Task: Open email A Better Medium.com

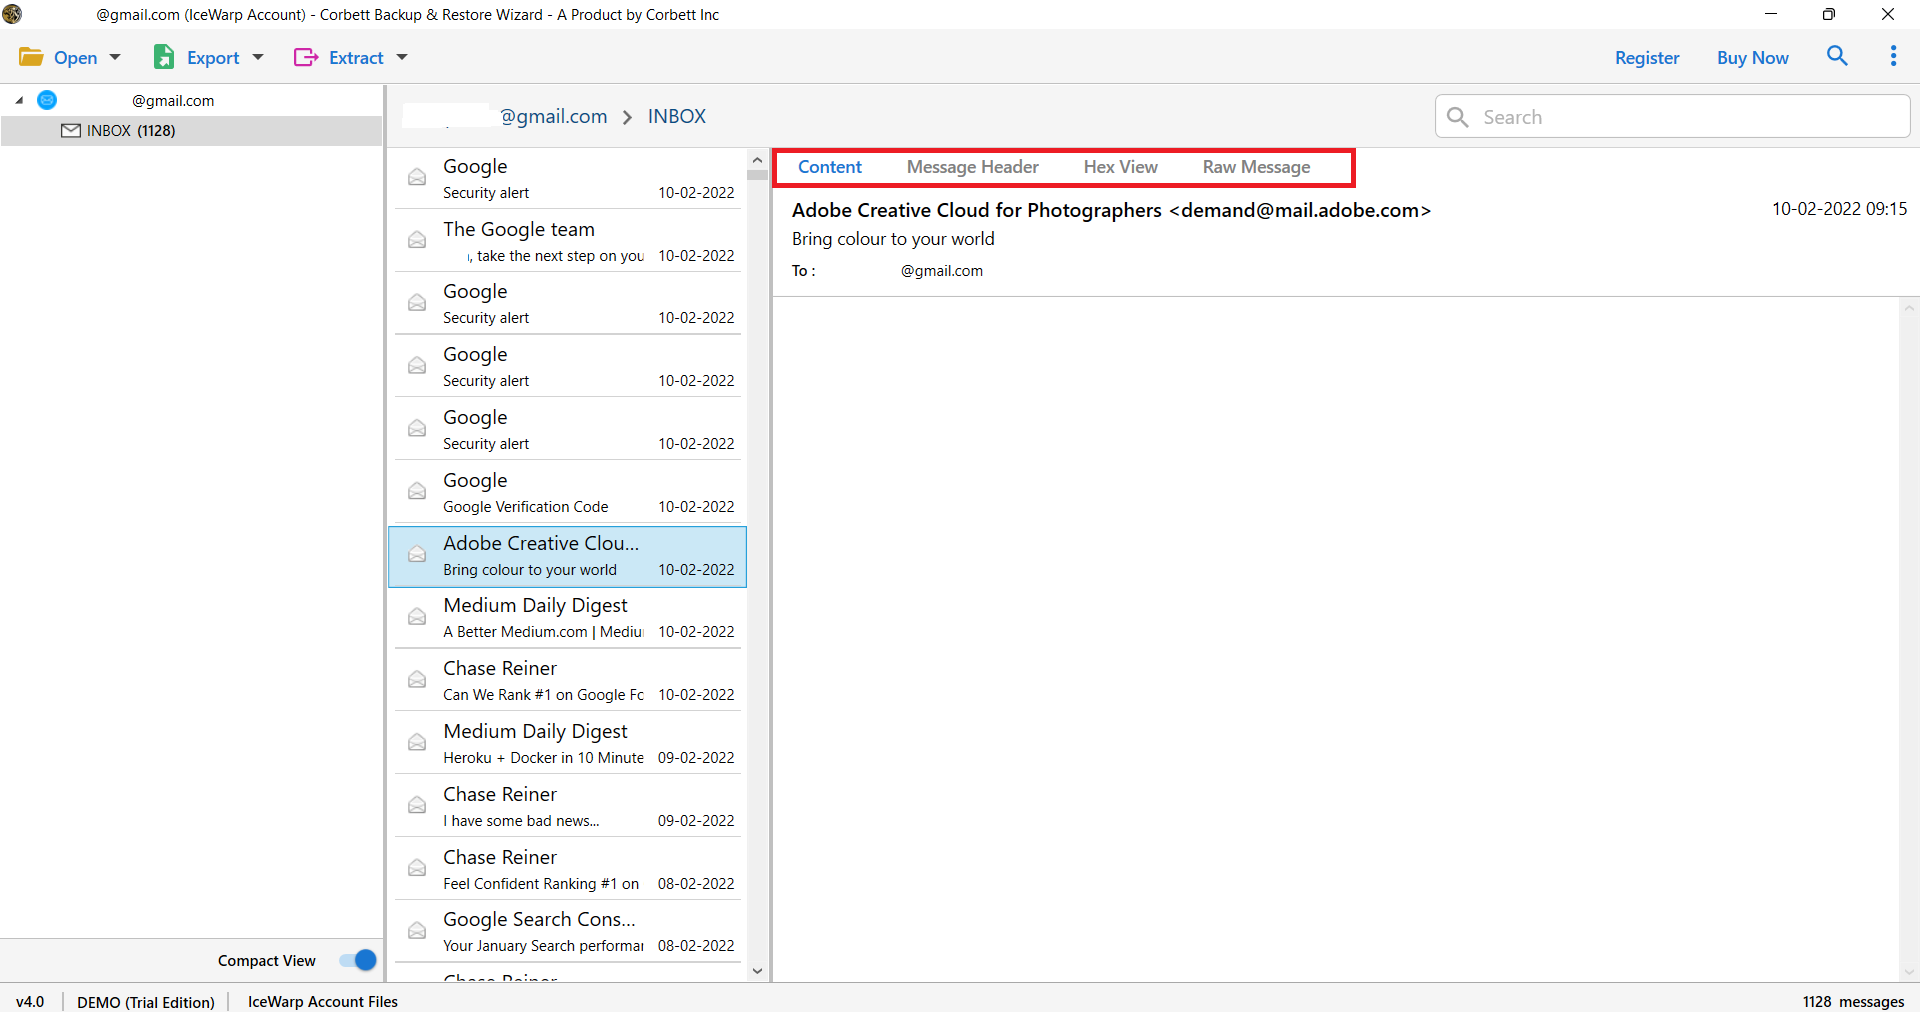Action: [x=567, y=618]
